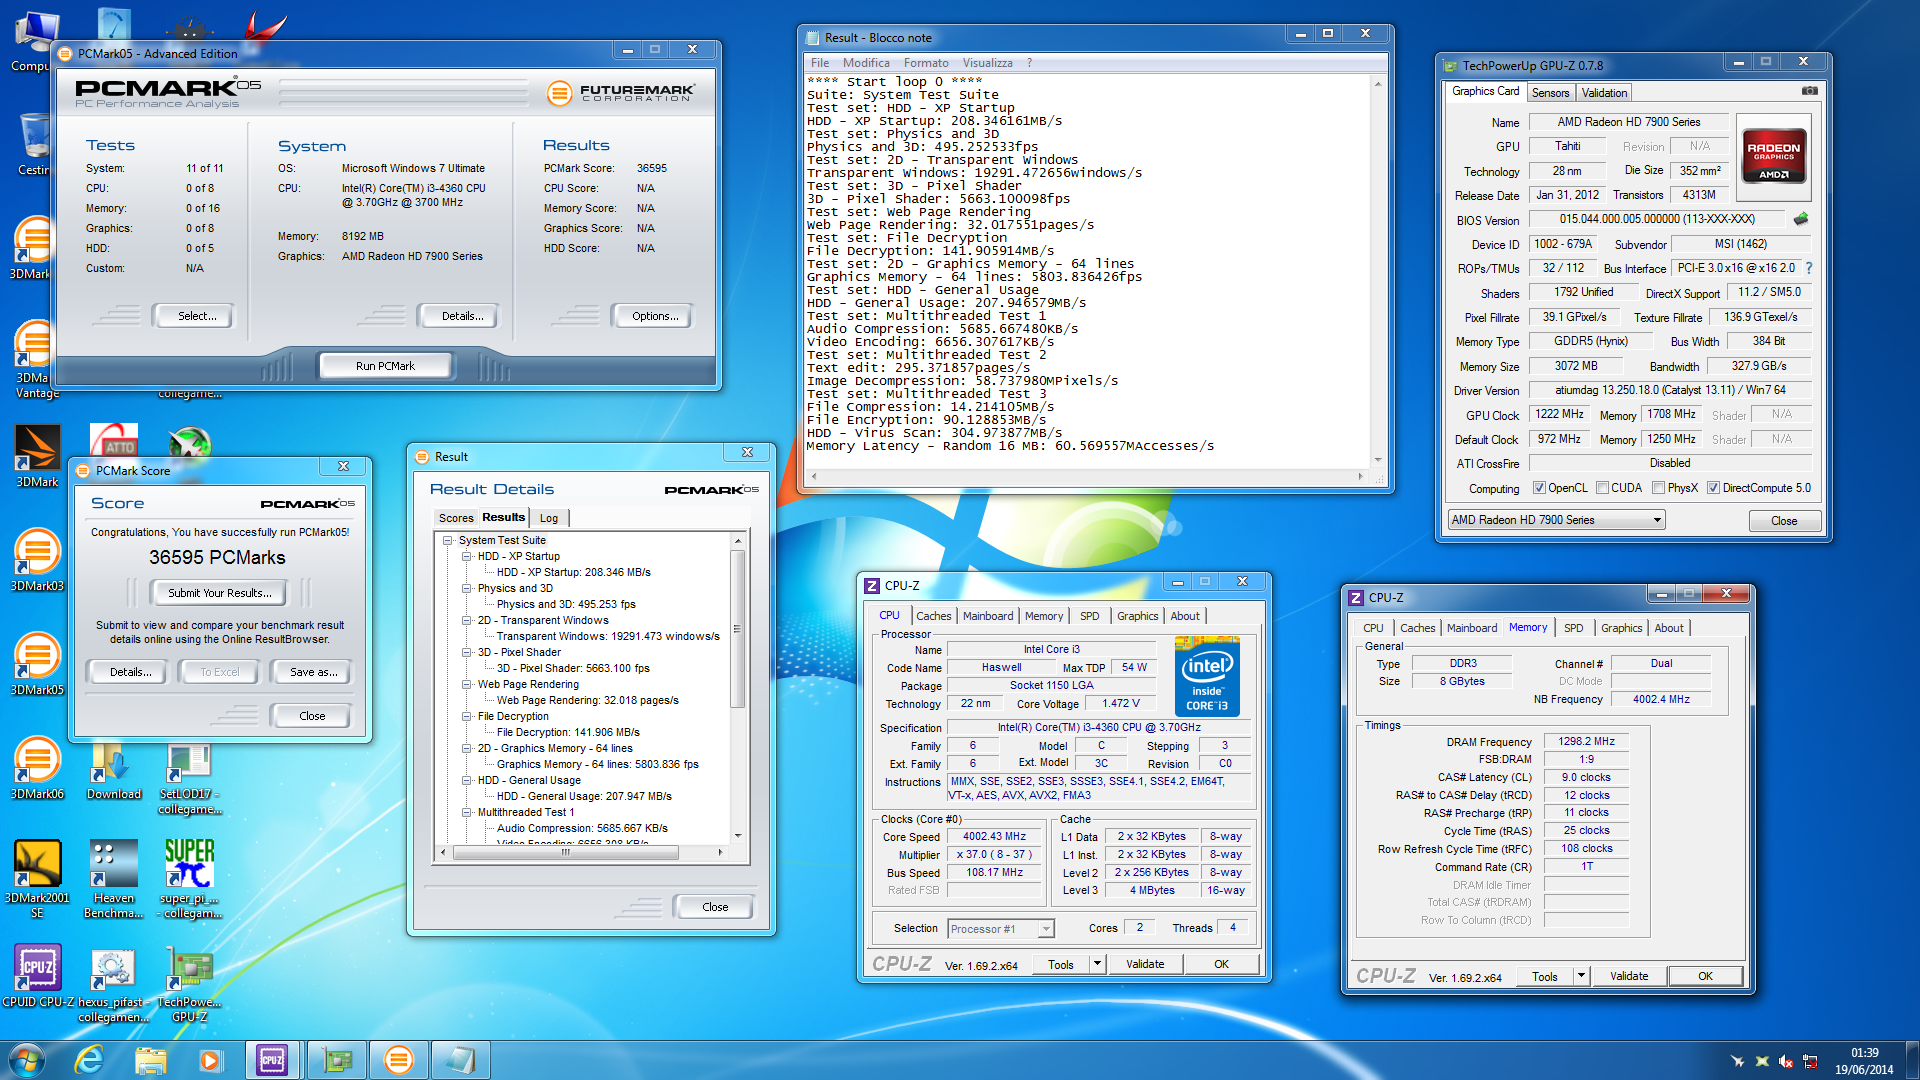
Task: Open the Log tab in Result Details
Action: tap(549, 518)
